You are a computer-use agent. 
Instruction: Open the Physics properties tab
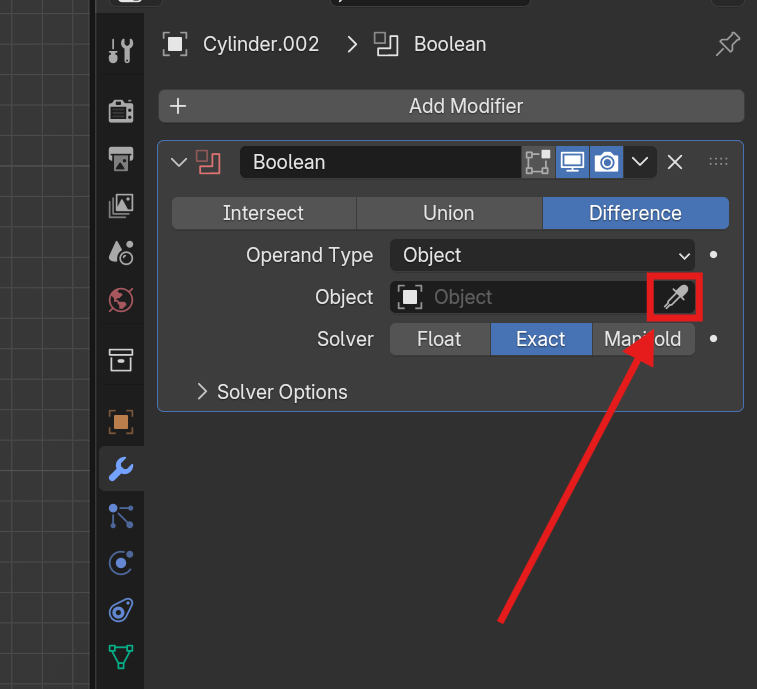[121, 562]
